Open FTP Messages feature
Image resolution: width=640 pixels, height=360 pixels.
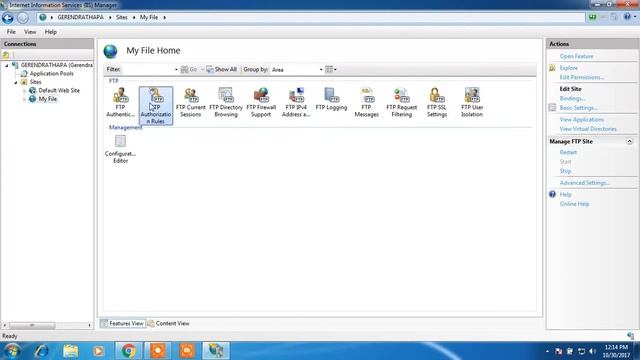pos(366,102)
